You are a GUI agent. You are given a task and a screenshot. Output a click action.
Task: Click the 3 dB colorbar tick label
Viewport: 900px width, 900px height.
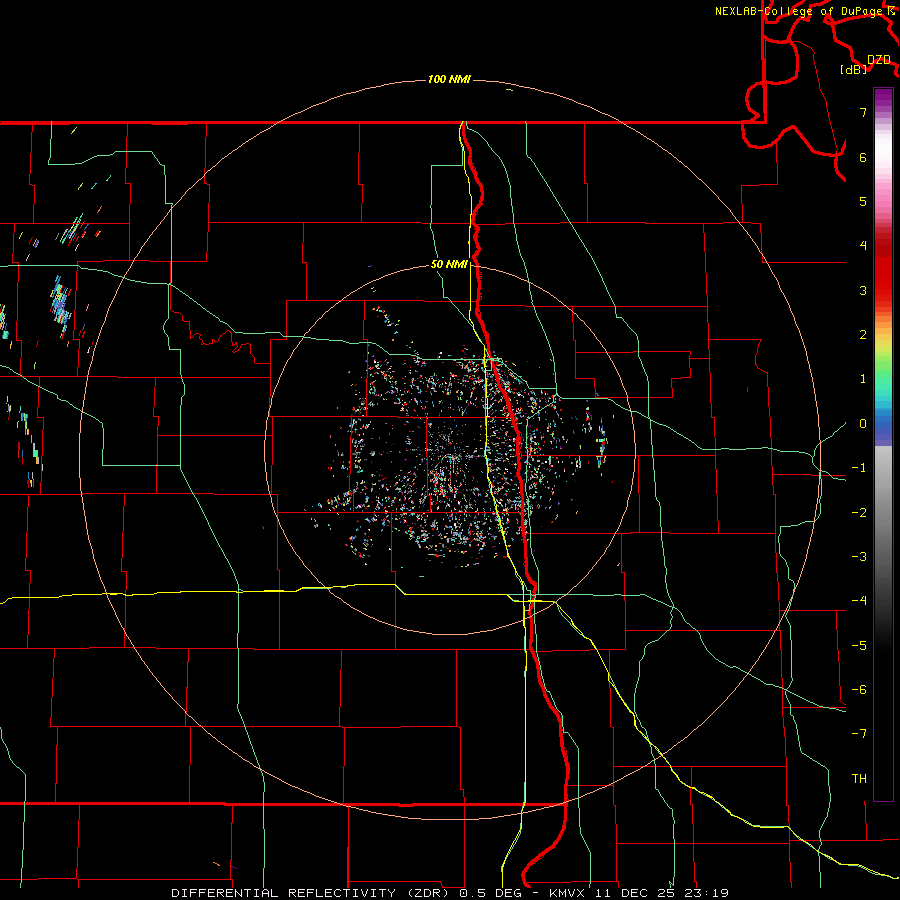click(863, 290)
